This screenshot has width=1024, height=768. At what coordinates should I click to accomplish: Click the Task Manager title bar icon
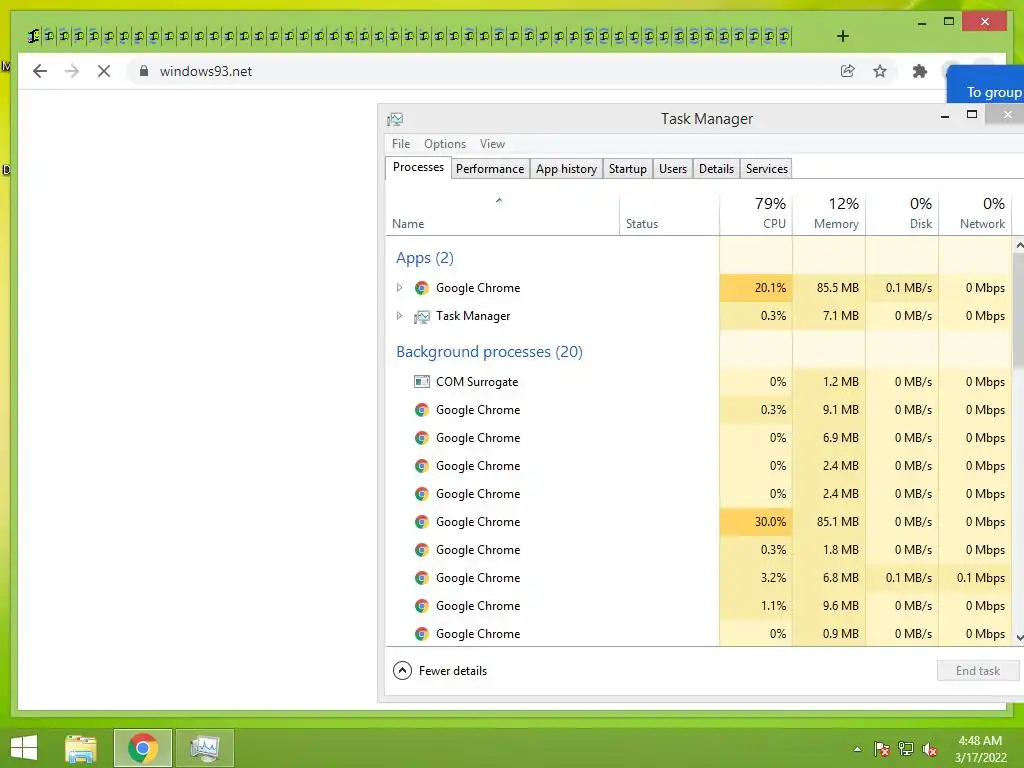click(x=395, y=119)
